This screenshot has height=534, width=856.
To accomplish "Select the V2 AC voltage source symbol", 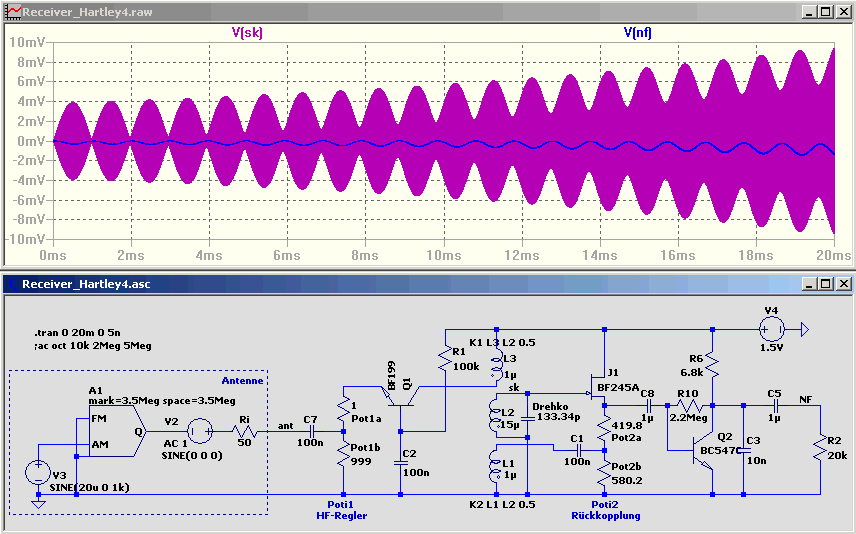I will [198, 431].
